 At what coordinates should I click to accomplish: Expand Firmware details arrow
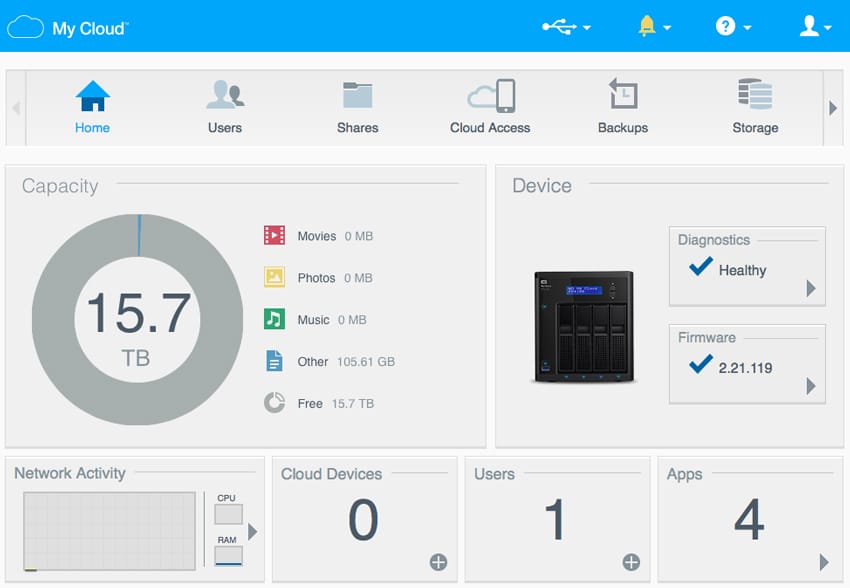(811, 386)
